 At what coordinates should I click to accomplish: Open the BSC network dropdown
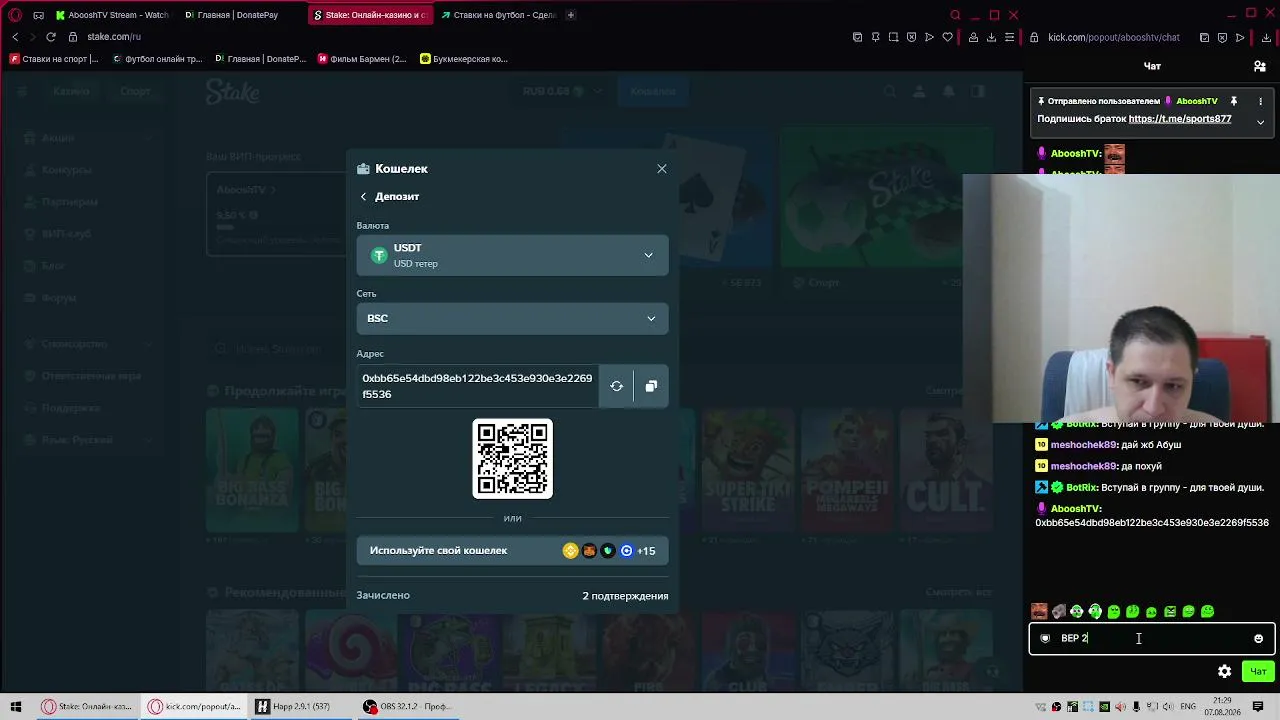tap(512, 318)
